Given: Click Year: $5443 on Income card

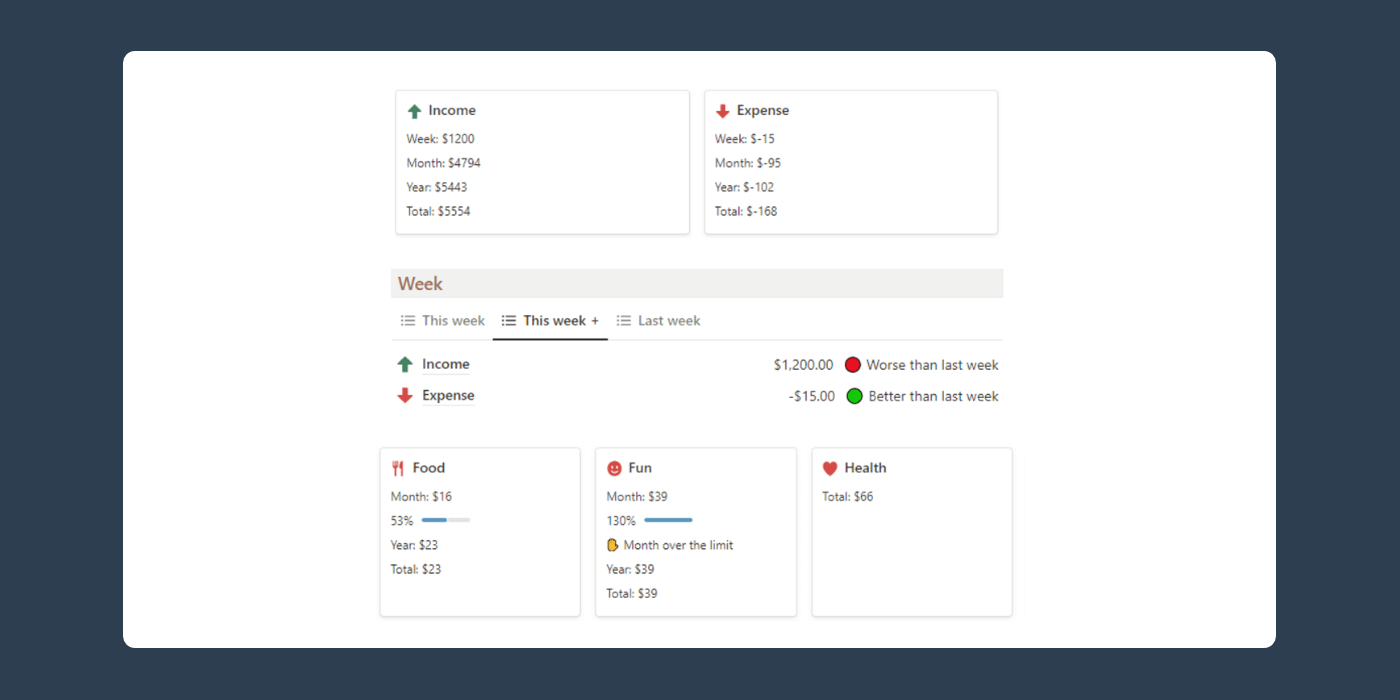Looking at the screenshot, I should tap(437, 187).
